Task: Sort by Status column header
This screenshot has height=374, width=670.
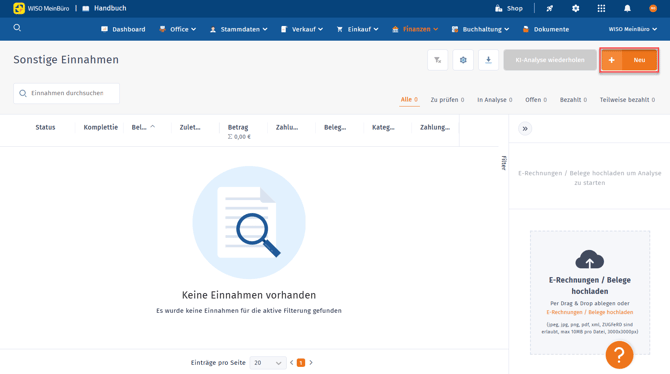Action: tap(45, 127)
